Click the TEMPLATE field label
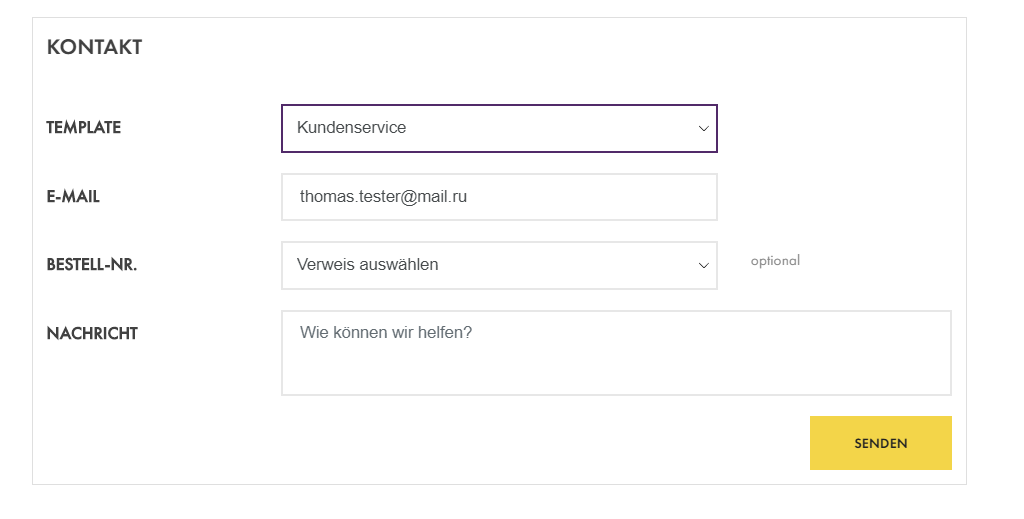This screenshot has height=519, width=1024. coord(83,128)
